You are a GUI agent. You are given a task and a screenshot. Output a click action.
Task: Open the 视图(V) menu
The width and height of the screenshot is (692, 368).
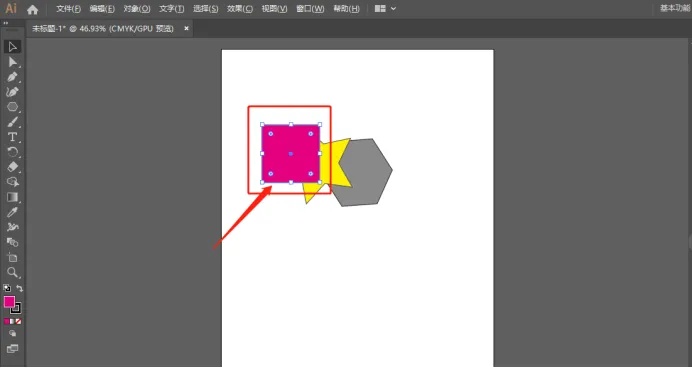[x=275, y=9]
